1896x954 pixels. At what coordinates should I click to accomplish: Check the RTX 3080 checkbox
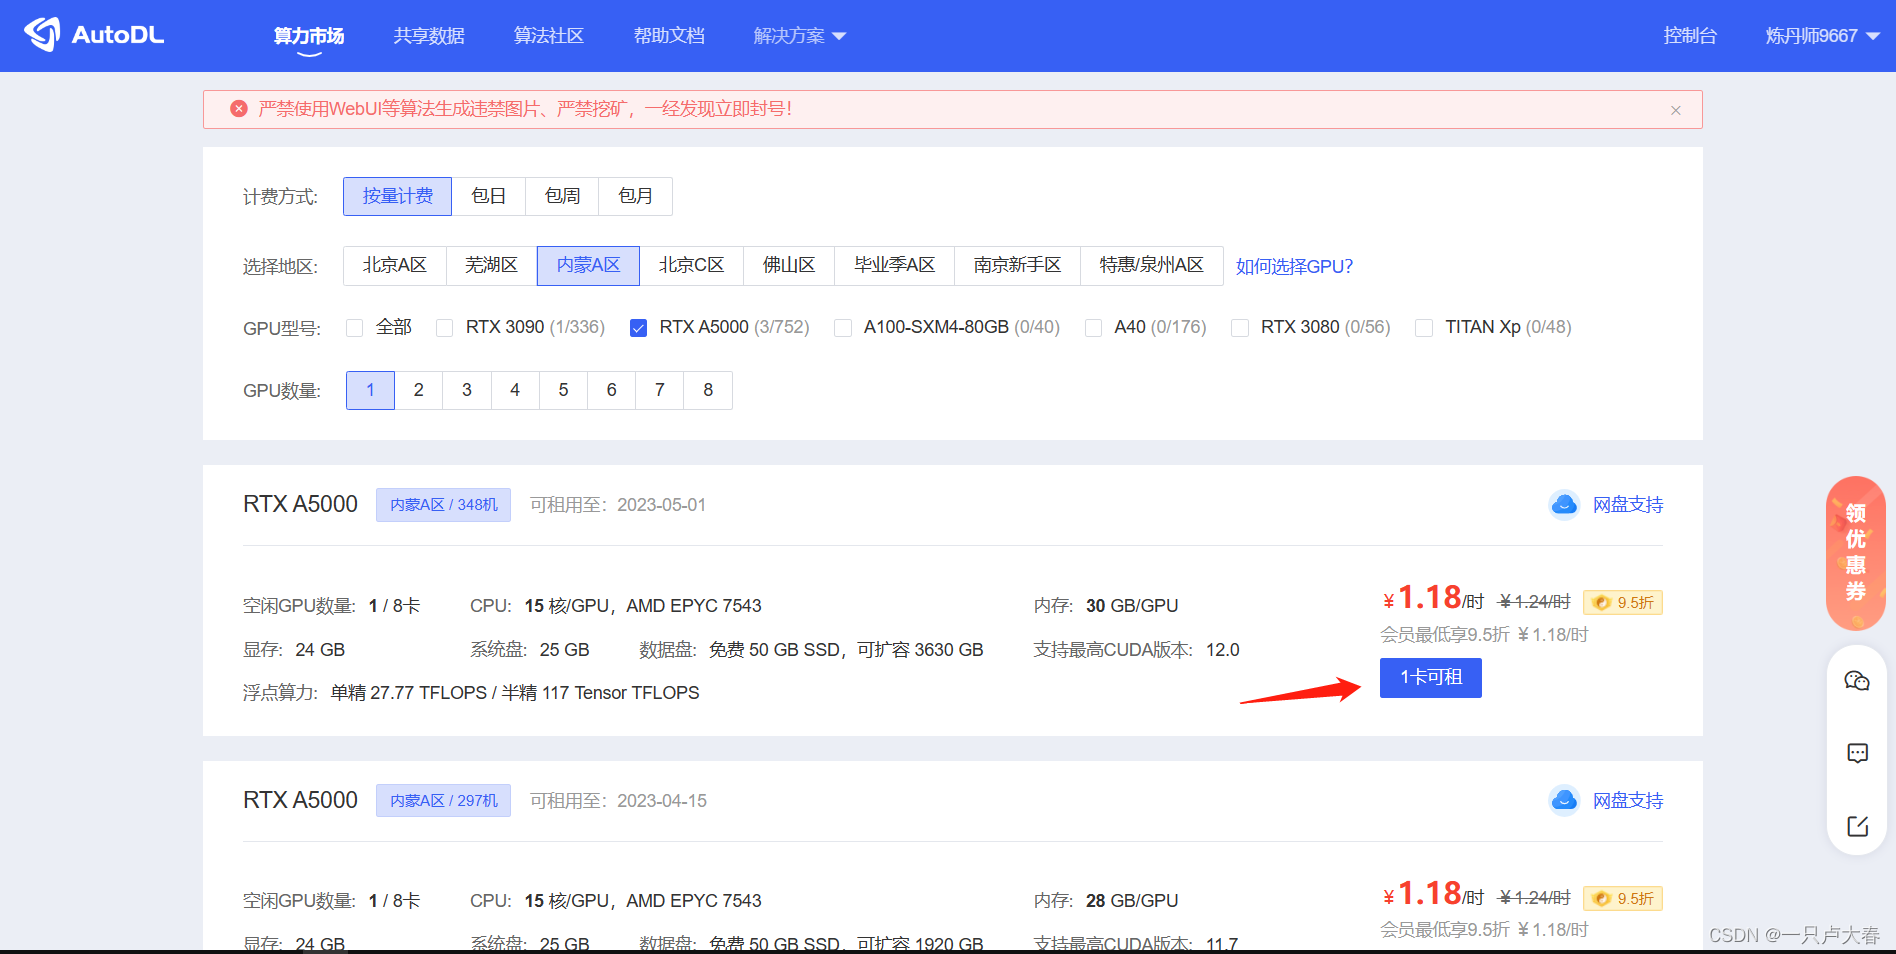tap(1240, 328)
